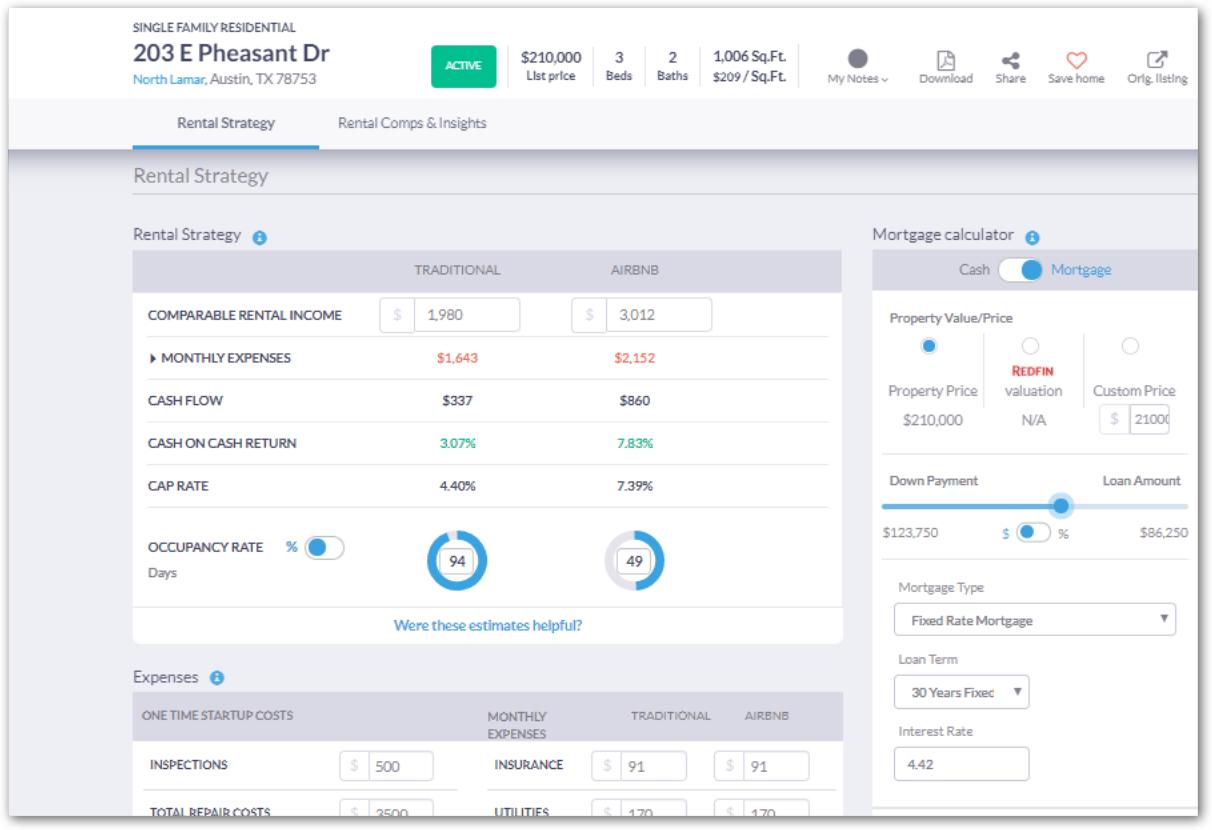This screenshot has height=830, width=1212.
Task: Click Traditional monthly expenses value $1,643
Action: click(x=457, y=358)
